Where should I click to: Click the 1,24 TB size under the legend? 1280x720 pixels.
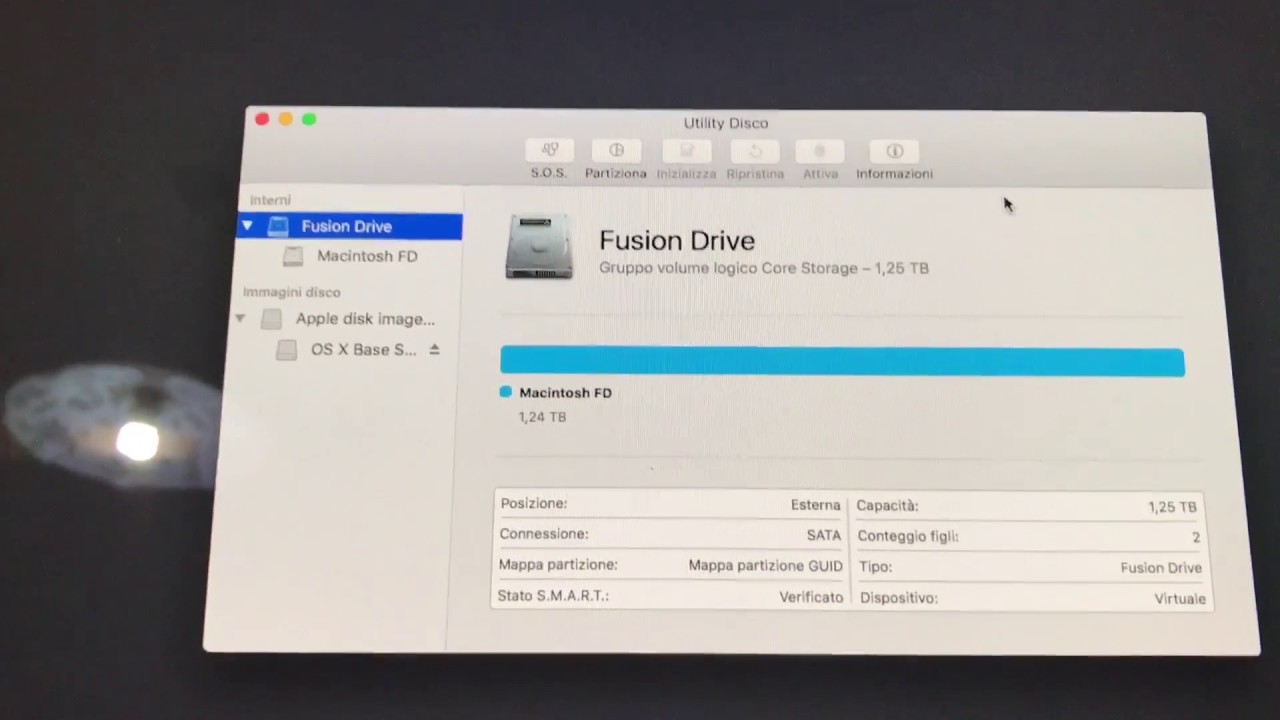point(542,417)
